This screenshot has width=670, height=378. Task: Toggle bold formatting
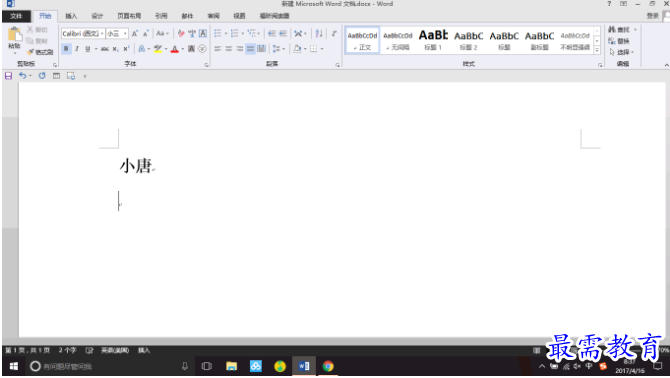pos(66,49)
